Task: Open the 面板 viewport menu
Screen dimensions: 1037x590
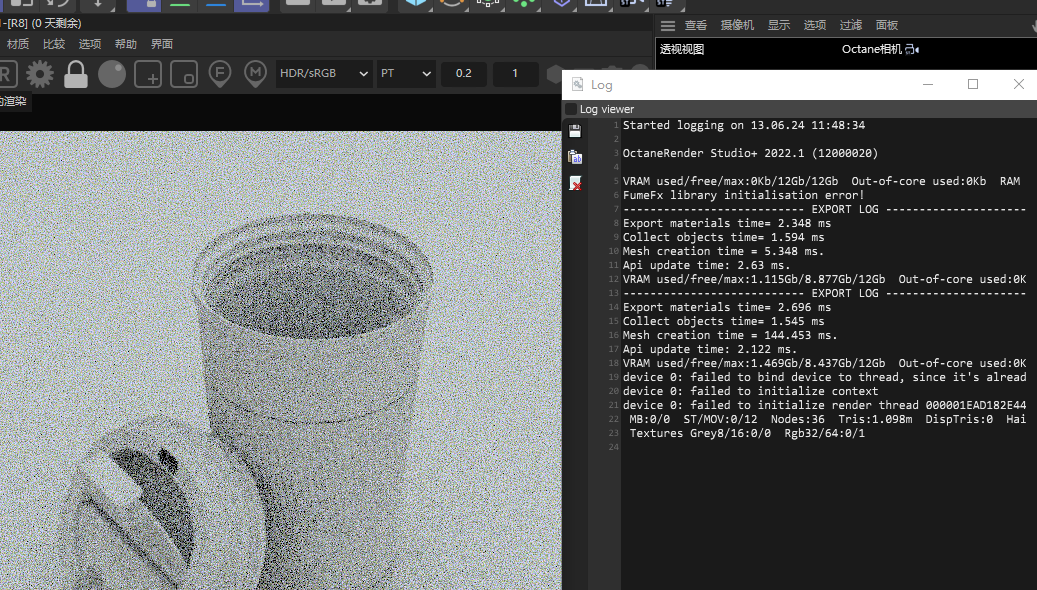Action: click(887, 25)
